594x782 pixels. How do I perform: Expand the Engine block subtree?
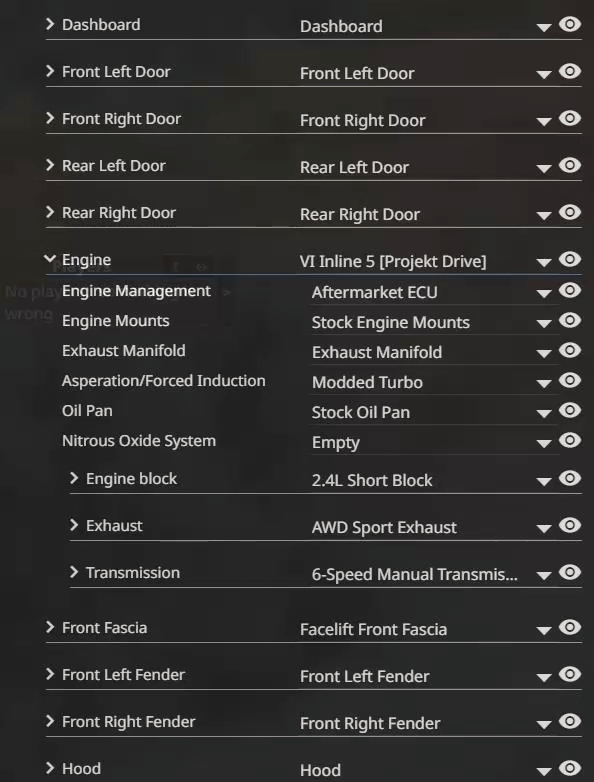pyautogui.click(x=74, y=478)
